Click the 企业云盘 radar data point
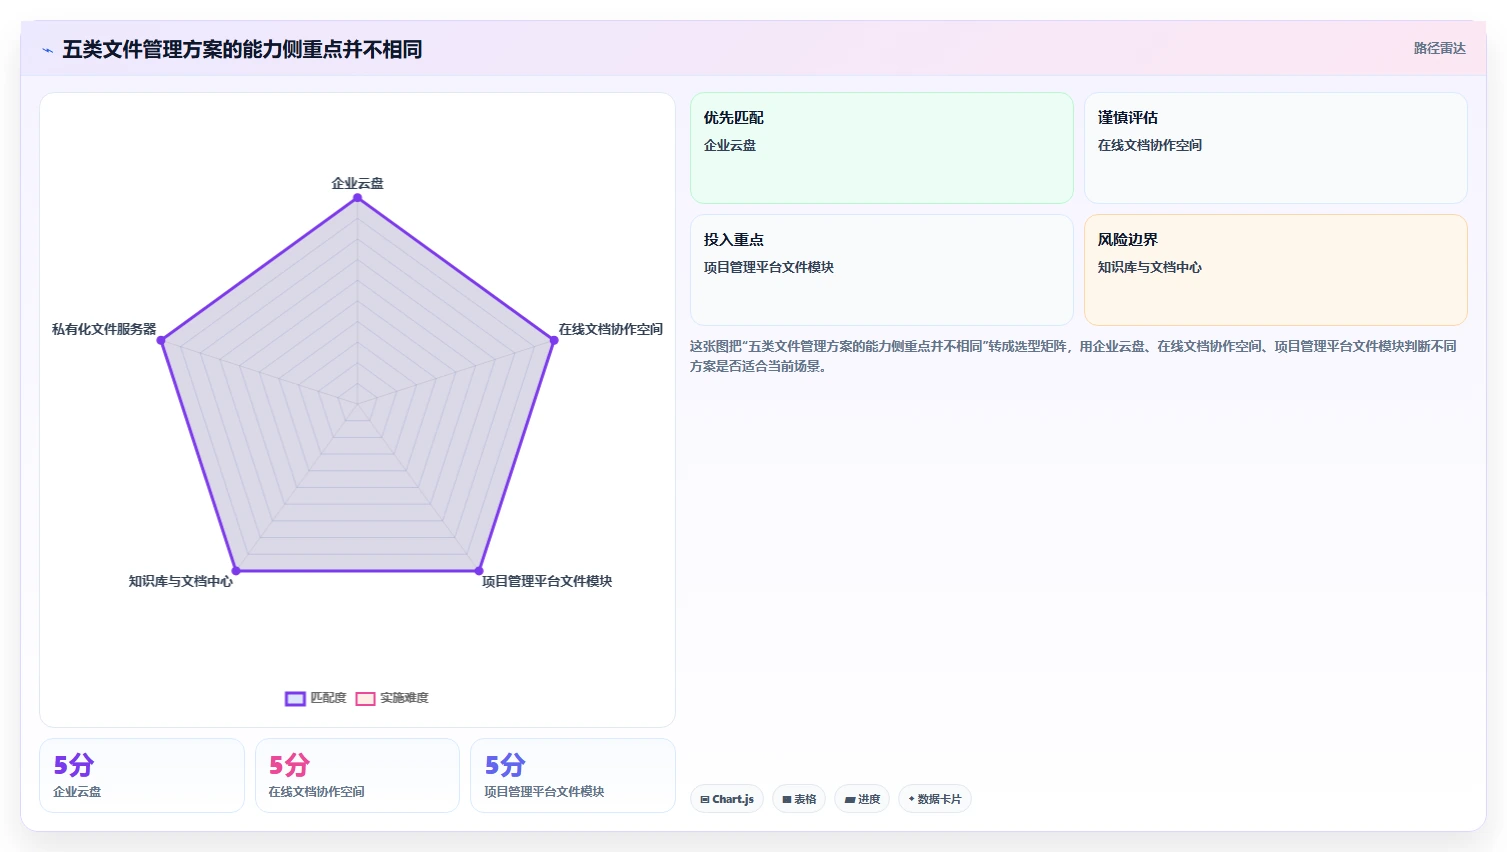The image size is (1507, 852). click(357, 198)
